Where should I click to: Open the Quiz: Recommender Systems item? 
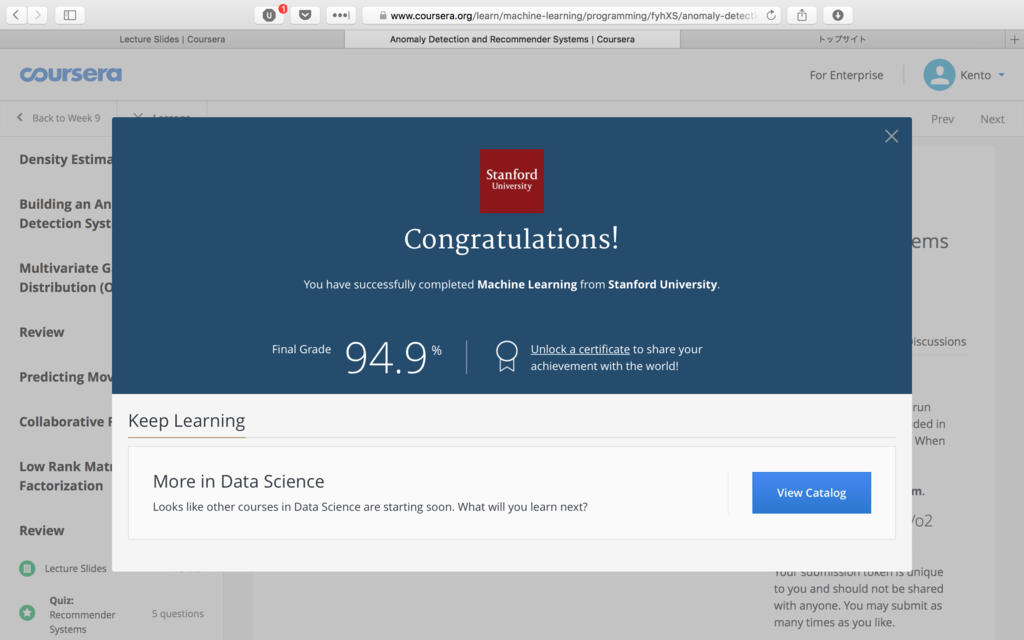tap(82, 615)
